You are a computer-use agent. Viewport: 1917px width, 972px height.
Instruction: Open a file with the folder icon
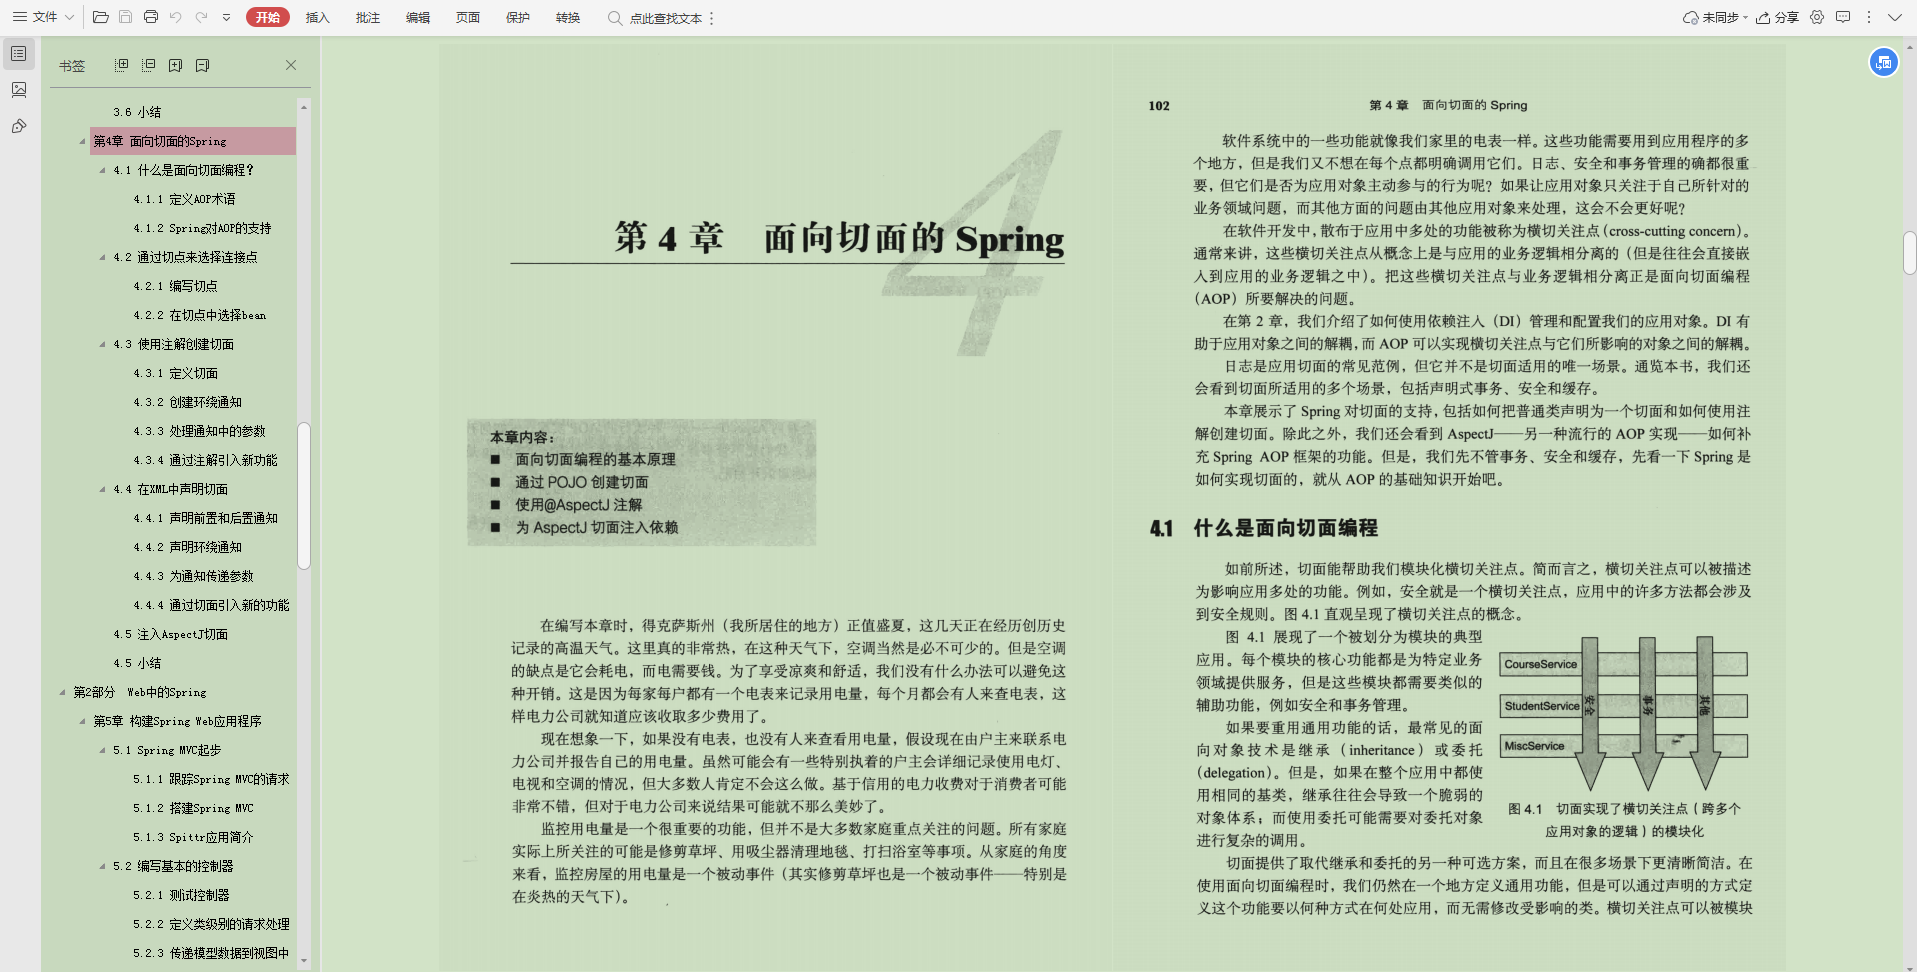[x=99, y=17]
